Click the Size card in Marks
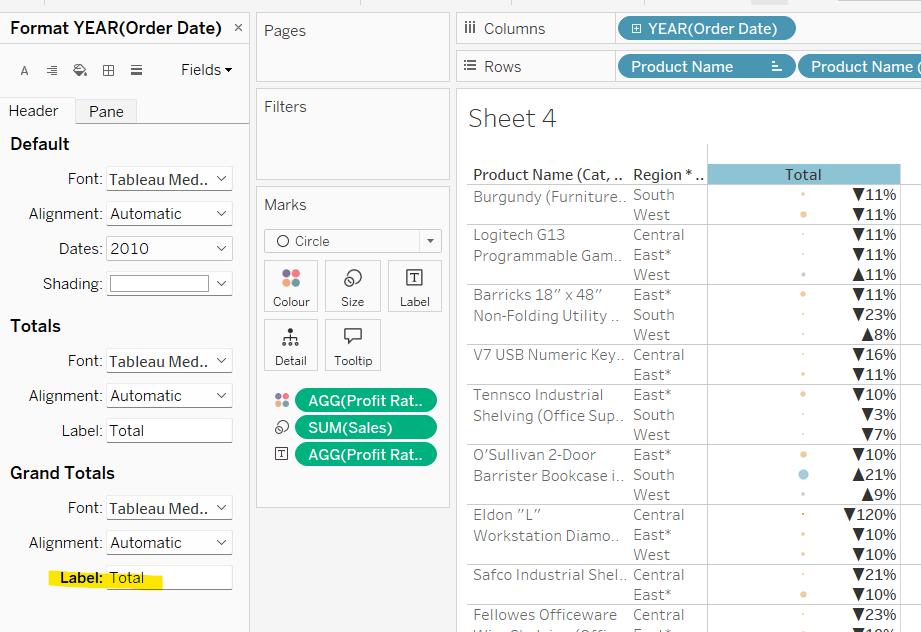This screenshot has height=632, width=921. tap(353, 286)
